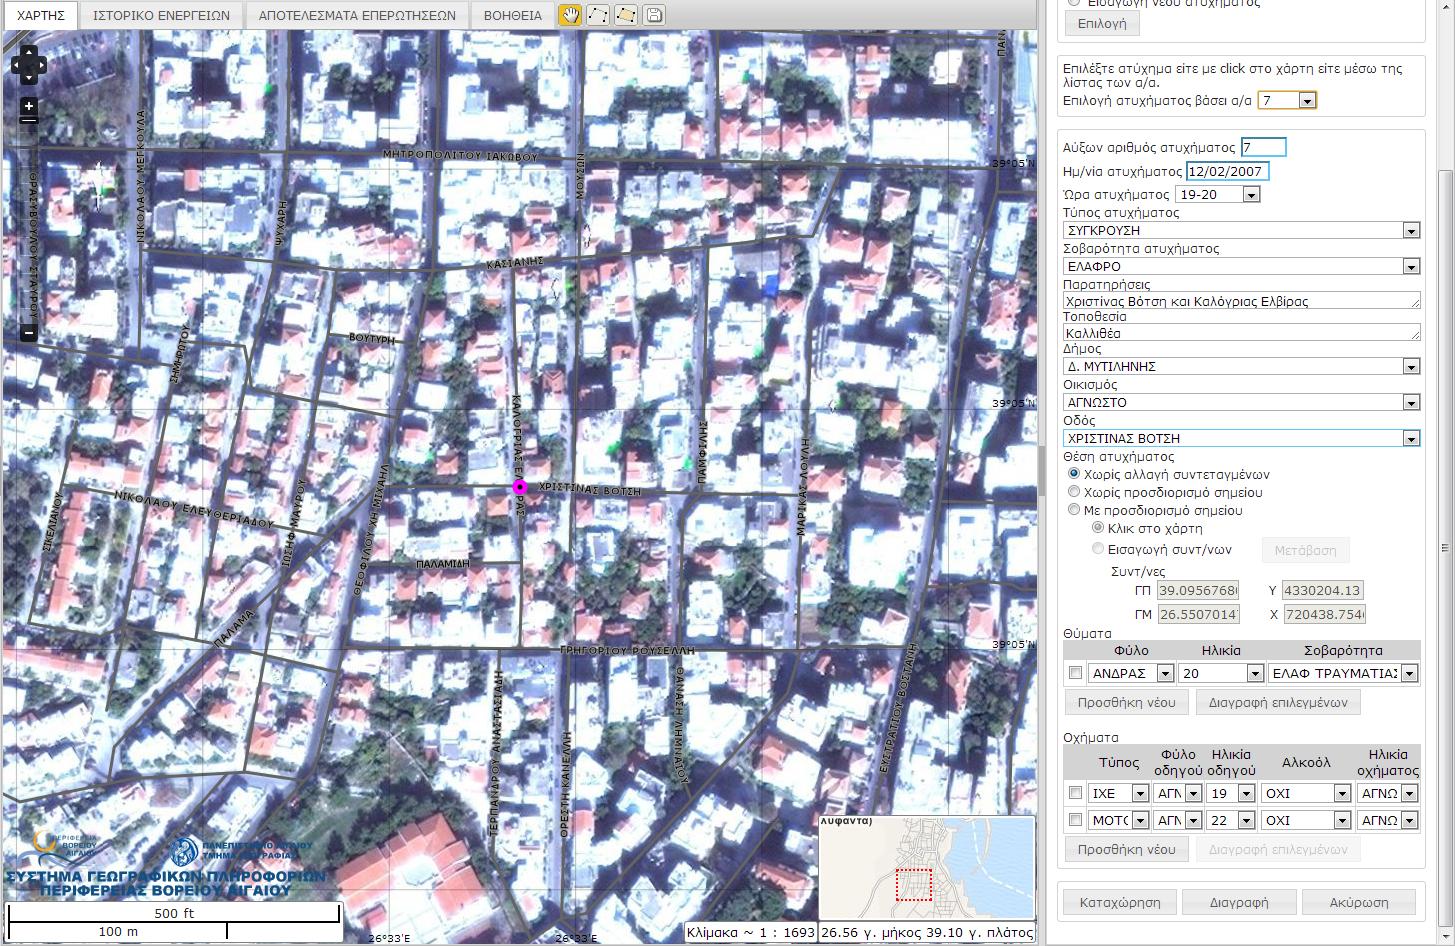The width and height of the screenshot is (1455, 946).
Task: Open victim age 20 dropdown
Action: point(1221,673)
